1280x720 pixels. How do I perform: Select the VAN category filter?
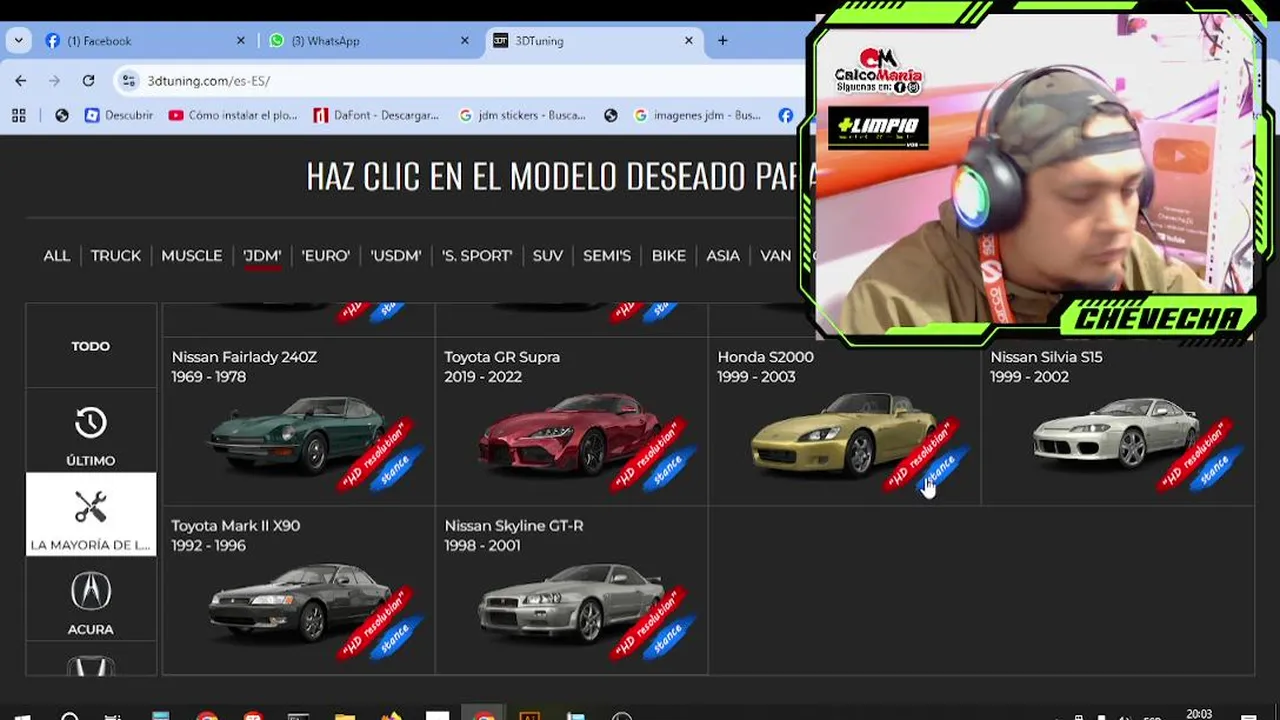776,256
